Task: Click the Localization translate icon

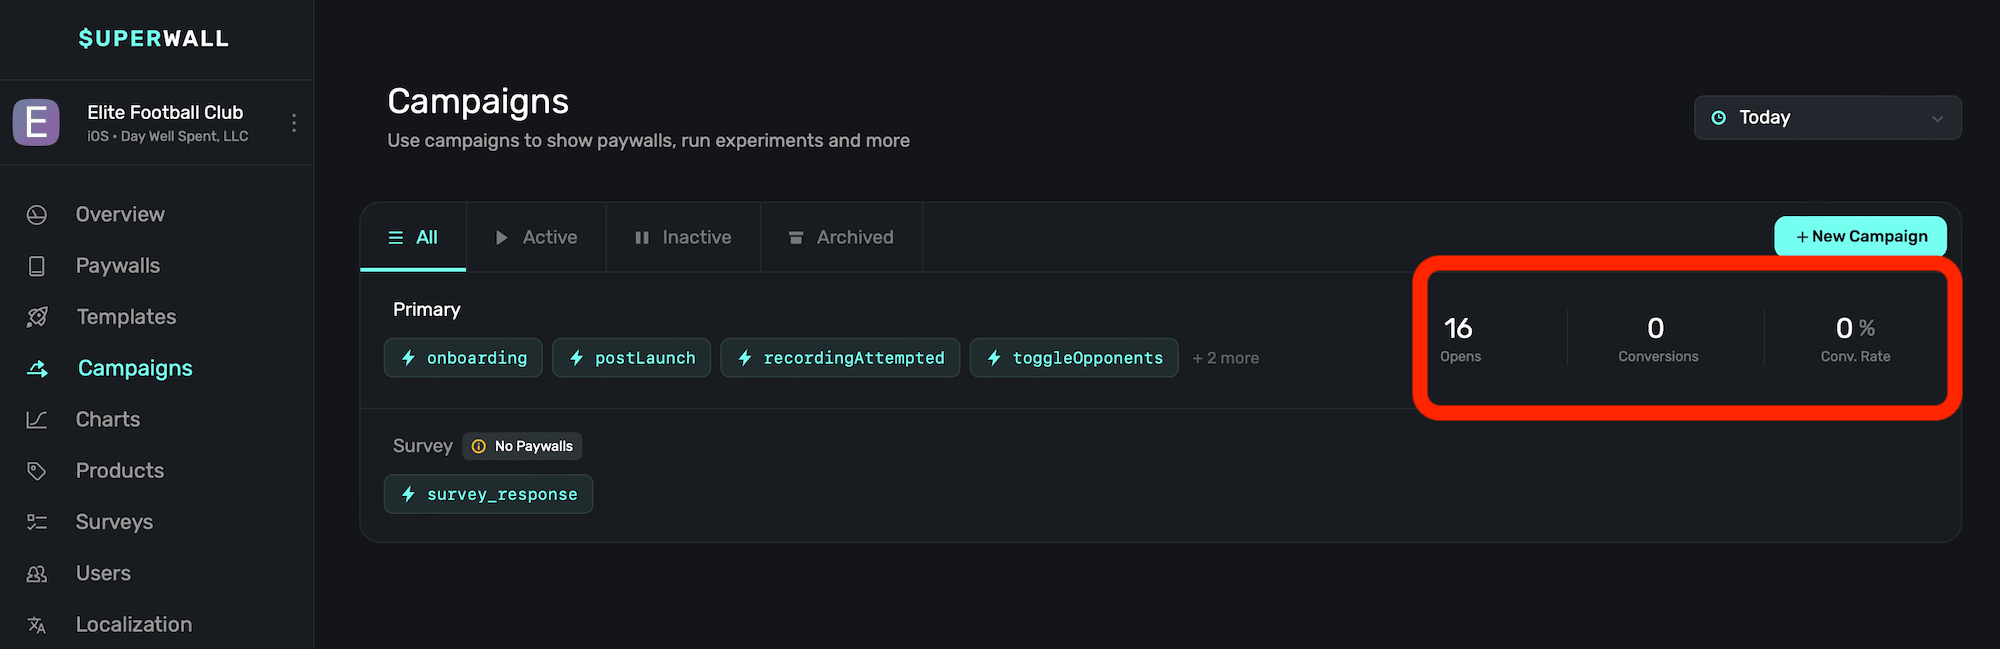Action: 37,625
